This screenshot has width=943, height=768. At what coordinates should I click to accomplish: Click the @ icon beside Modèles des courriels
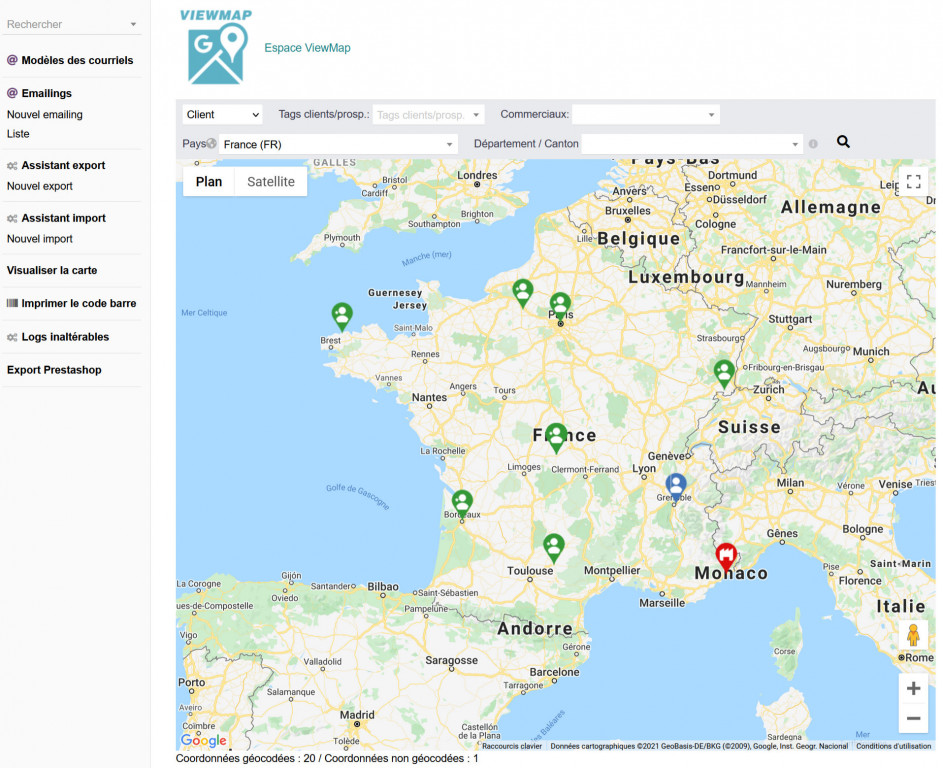pyautogui.click(x=12, y=60)
